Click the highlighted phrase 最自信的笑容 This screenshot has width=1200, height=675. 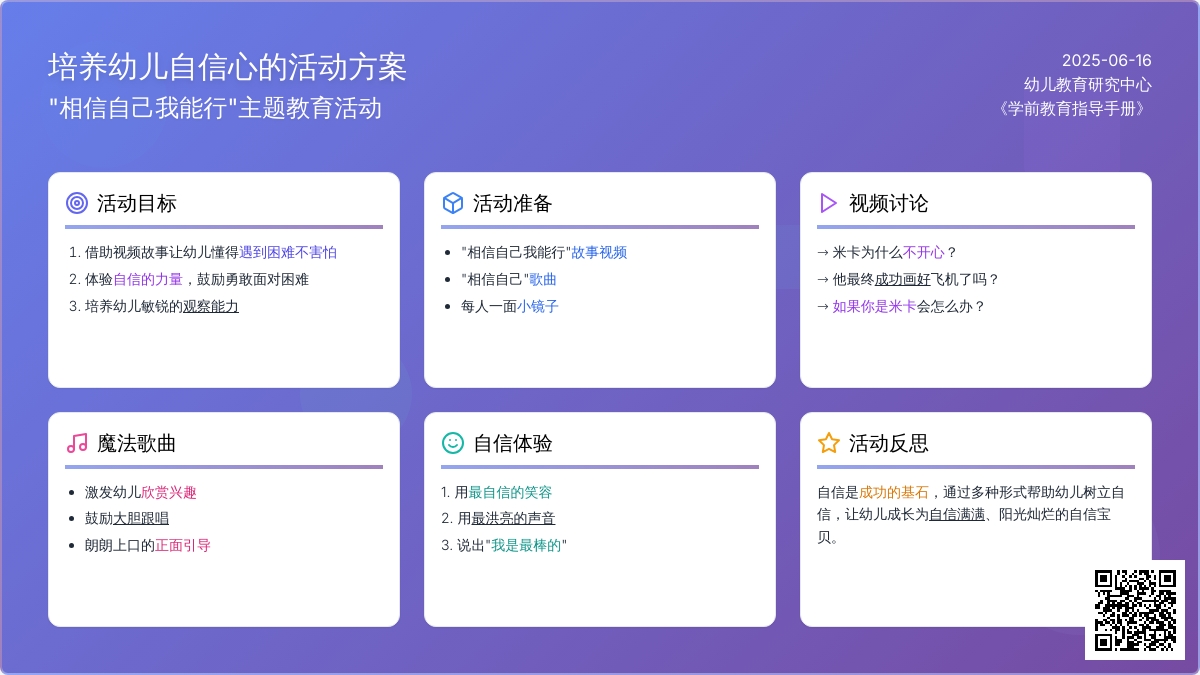coord(510,492)
